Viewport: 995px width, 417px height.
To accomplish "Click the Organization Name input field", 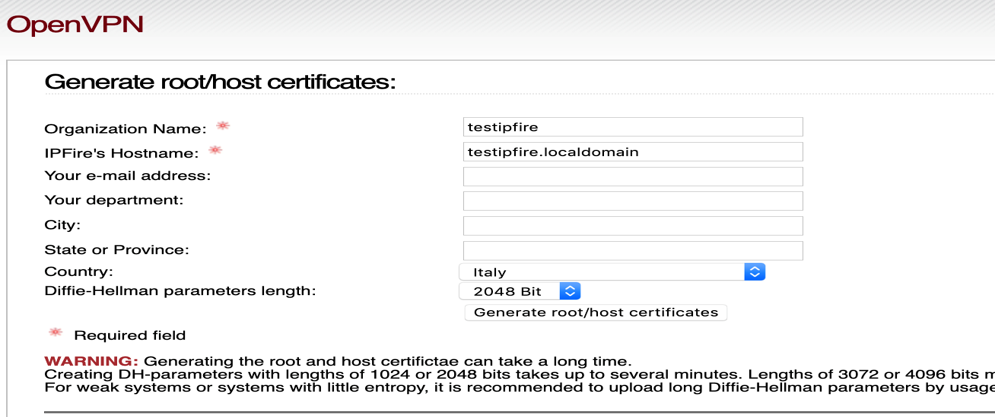I will click(633, 127).
